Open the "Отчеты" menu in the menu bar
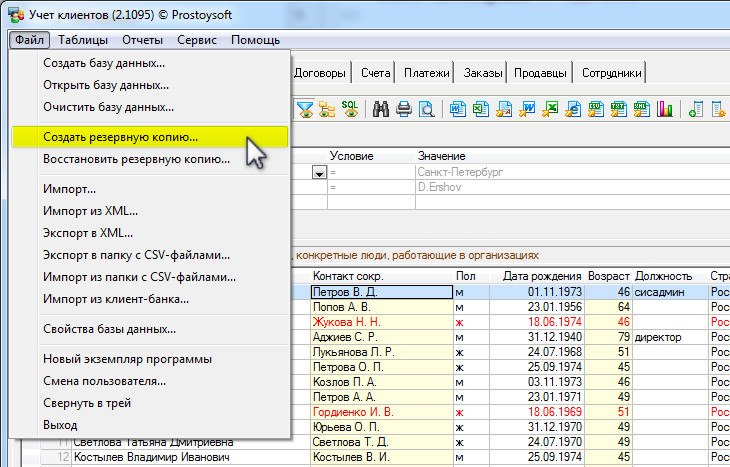Image resolution: width=730 pixels, height=467 pixels. point(142,40)
